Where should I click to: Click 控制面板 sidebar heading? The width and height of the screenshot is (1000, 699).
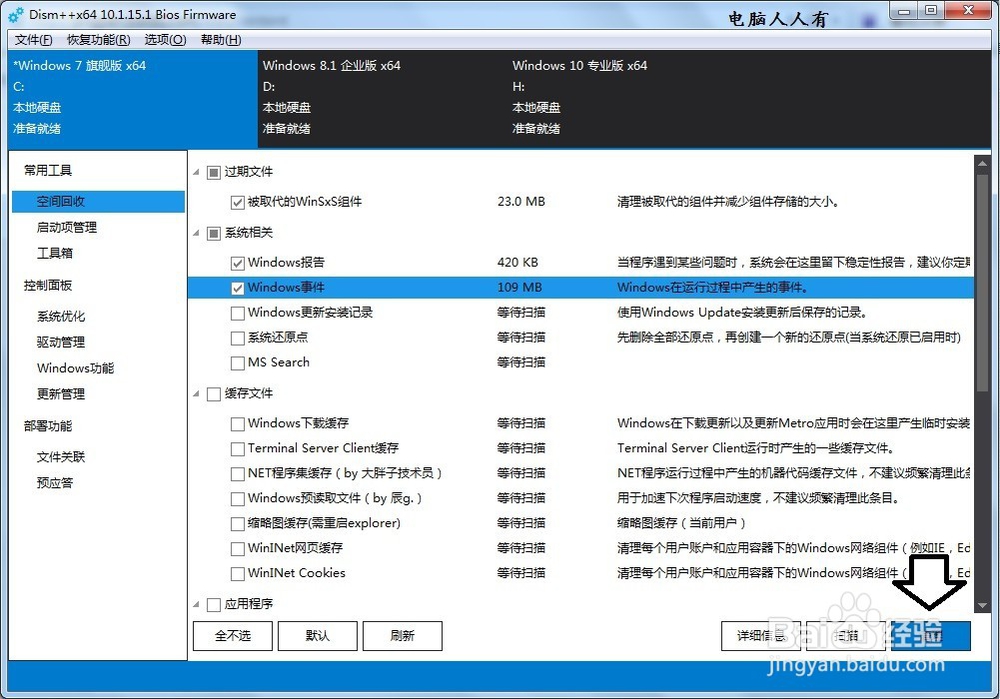pos(48,285)
